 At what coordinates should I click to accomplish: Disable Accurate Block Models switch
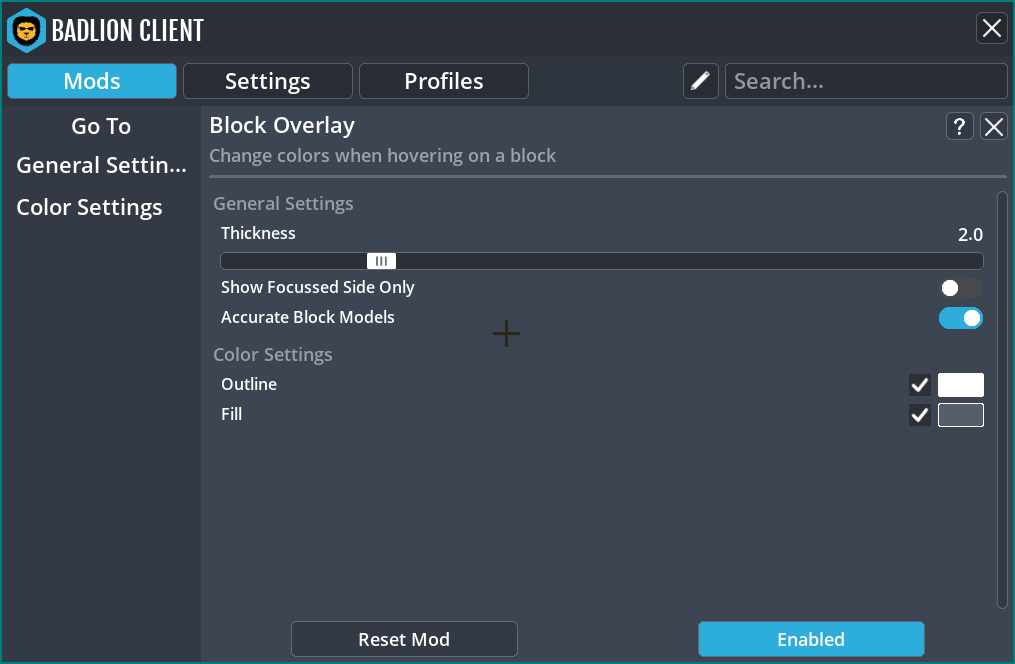pos(961,318)
